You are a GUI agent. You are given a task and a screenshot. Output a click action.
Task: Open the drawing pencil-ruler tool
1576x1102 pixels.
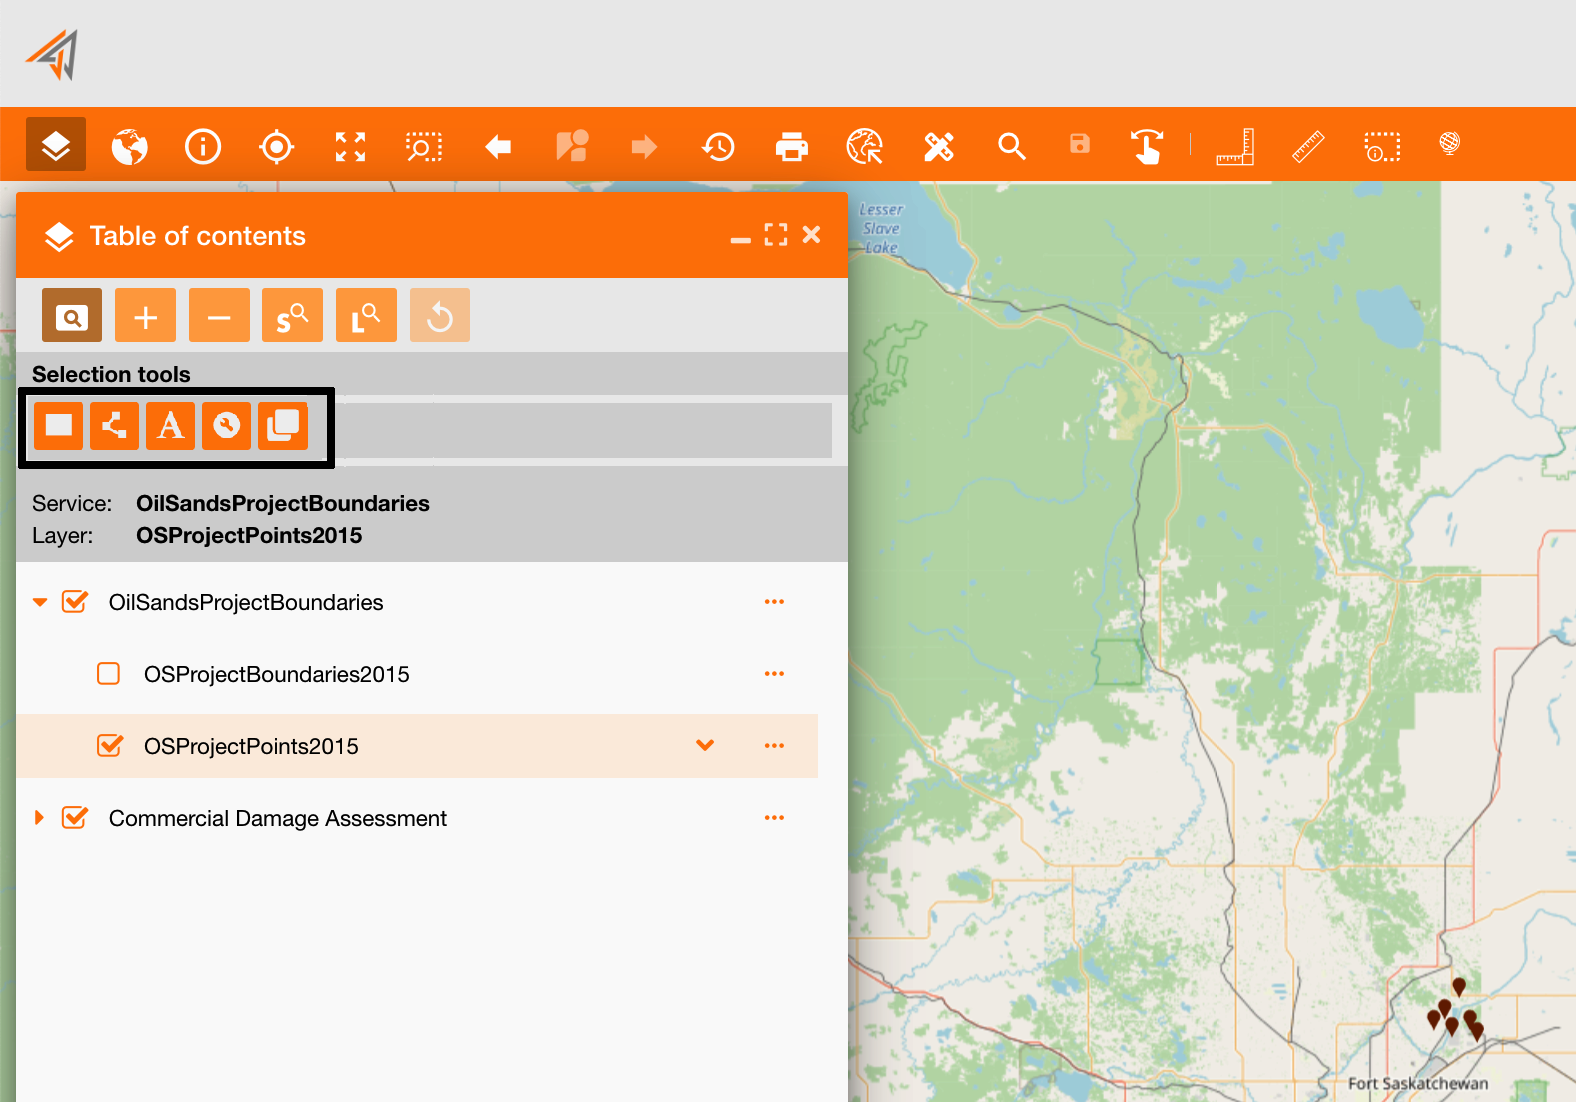939,147
